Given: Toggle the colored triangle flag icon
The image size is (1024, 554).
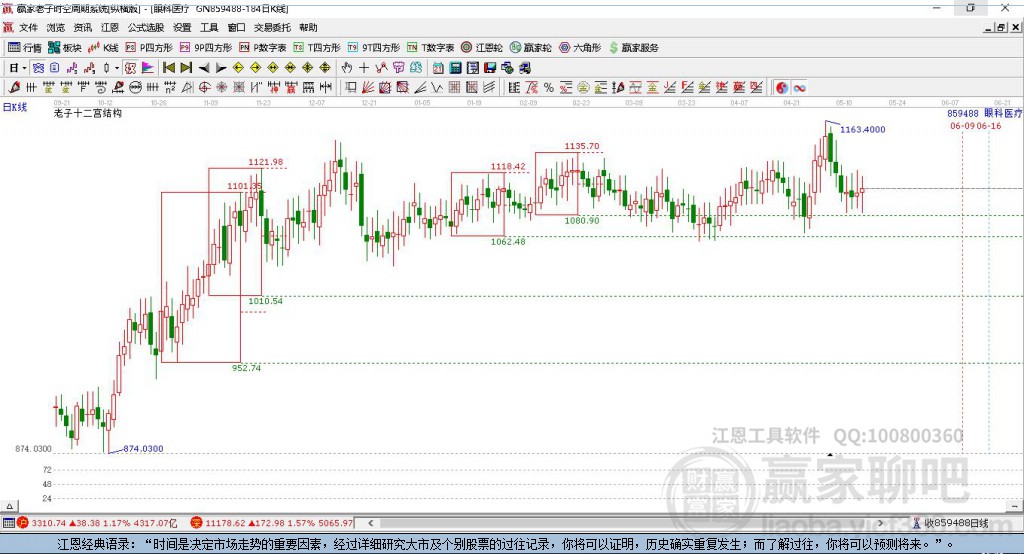Looking at the screenshot, I should point(148,68).
